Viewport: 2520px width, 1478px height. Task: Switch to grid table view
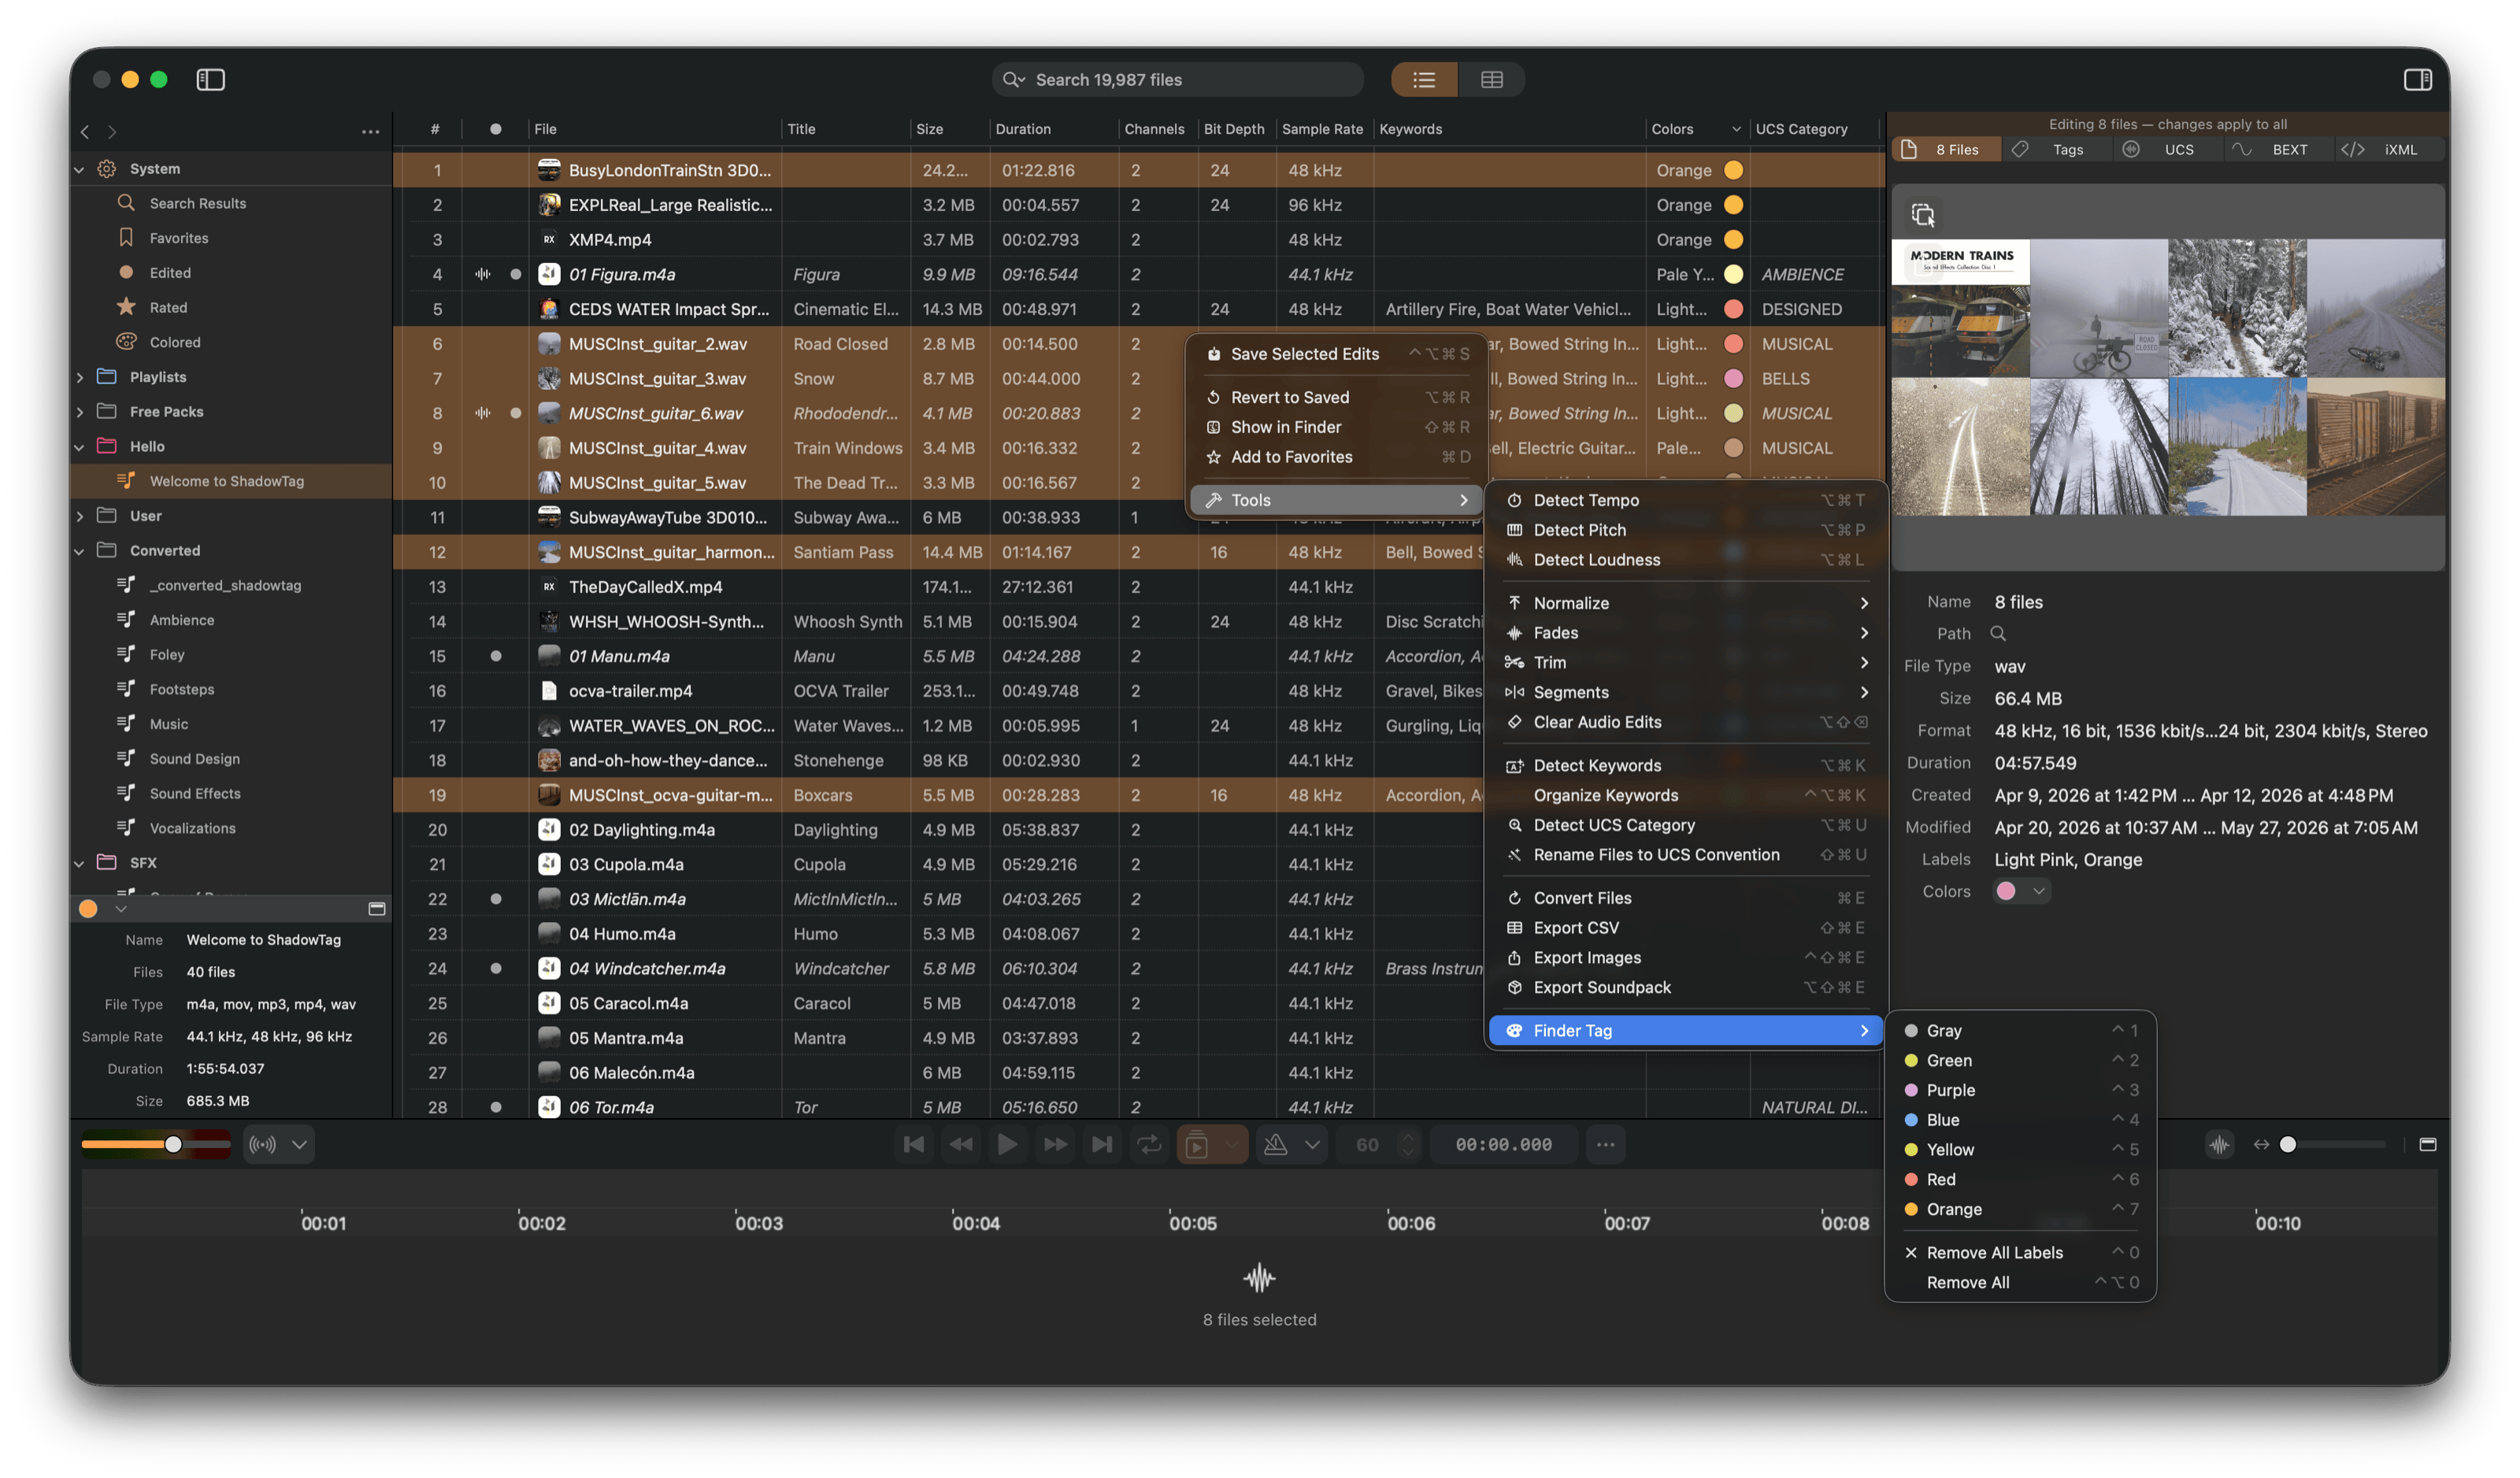1491,79
